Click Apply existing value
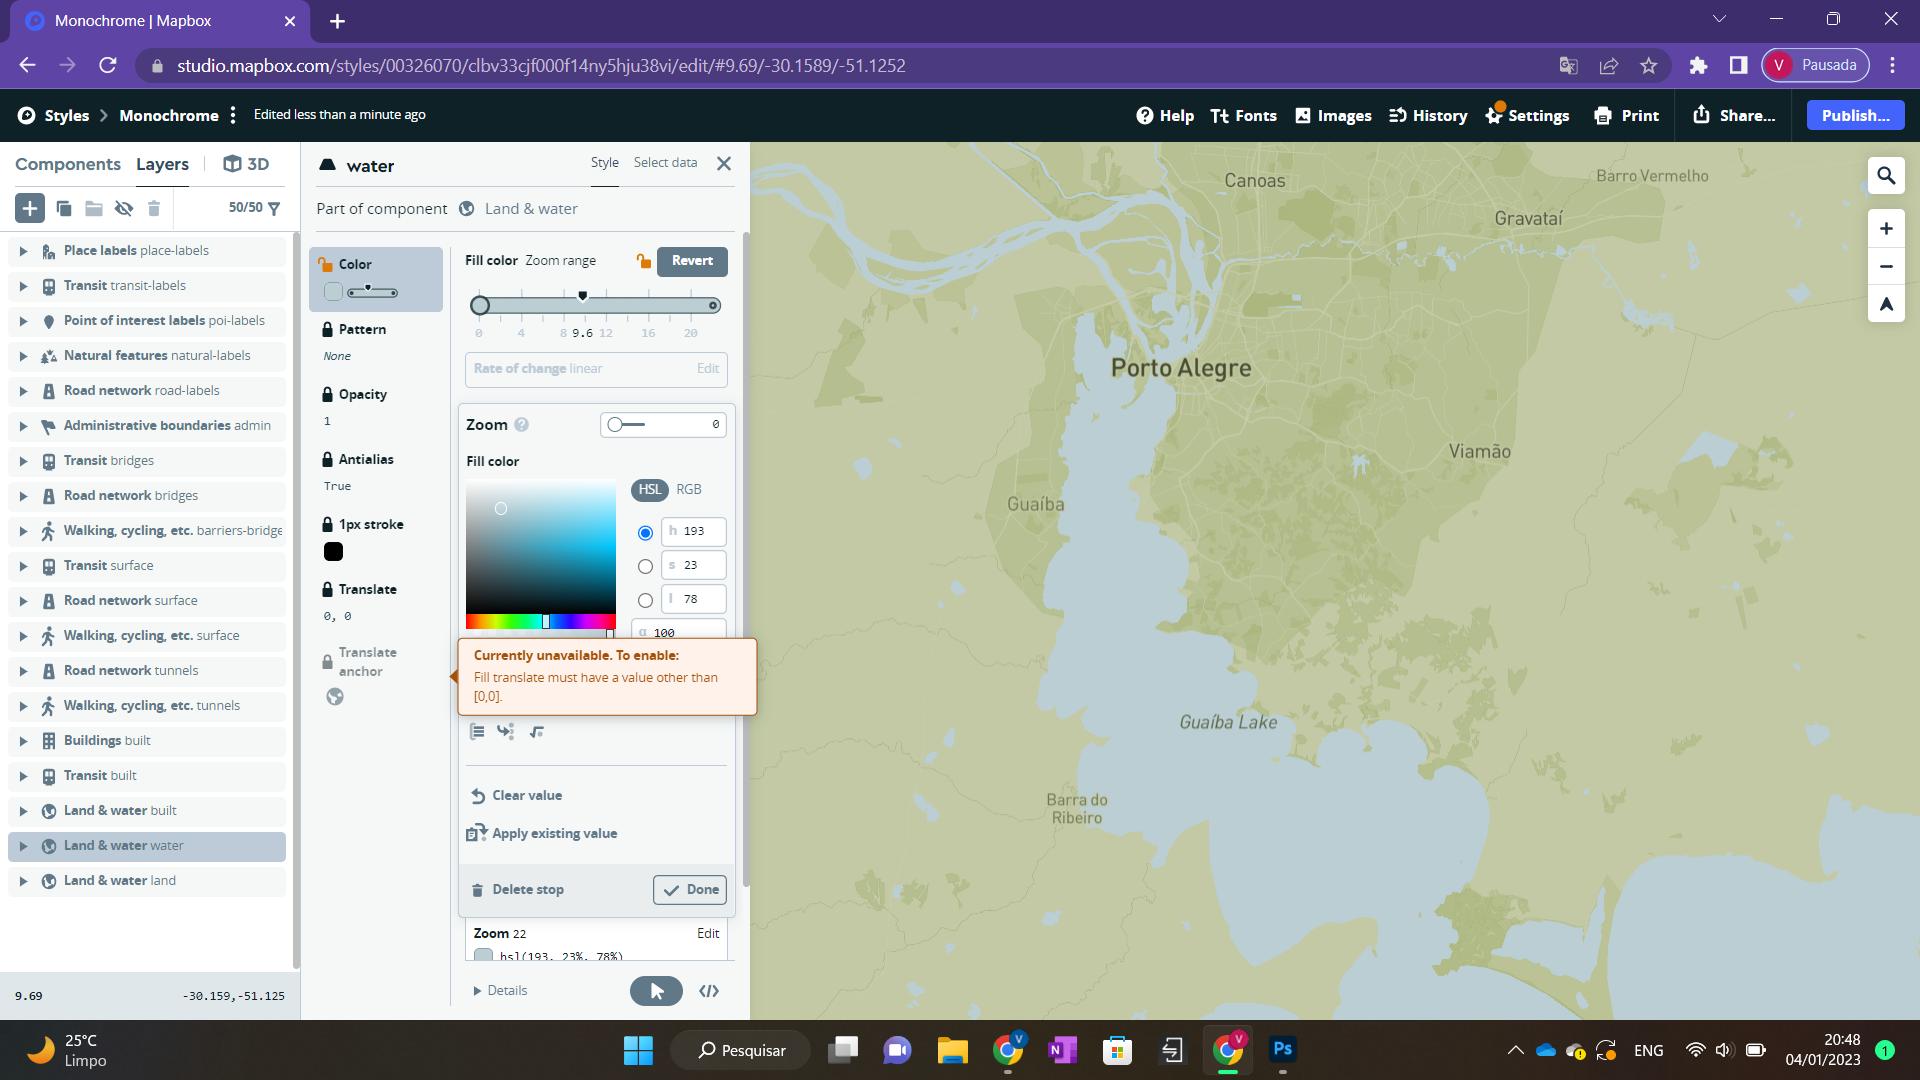This screenshot has width=1920, height=1080. tap(543, 834)
